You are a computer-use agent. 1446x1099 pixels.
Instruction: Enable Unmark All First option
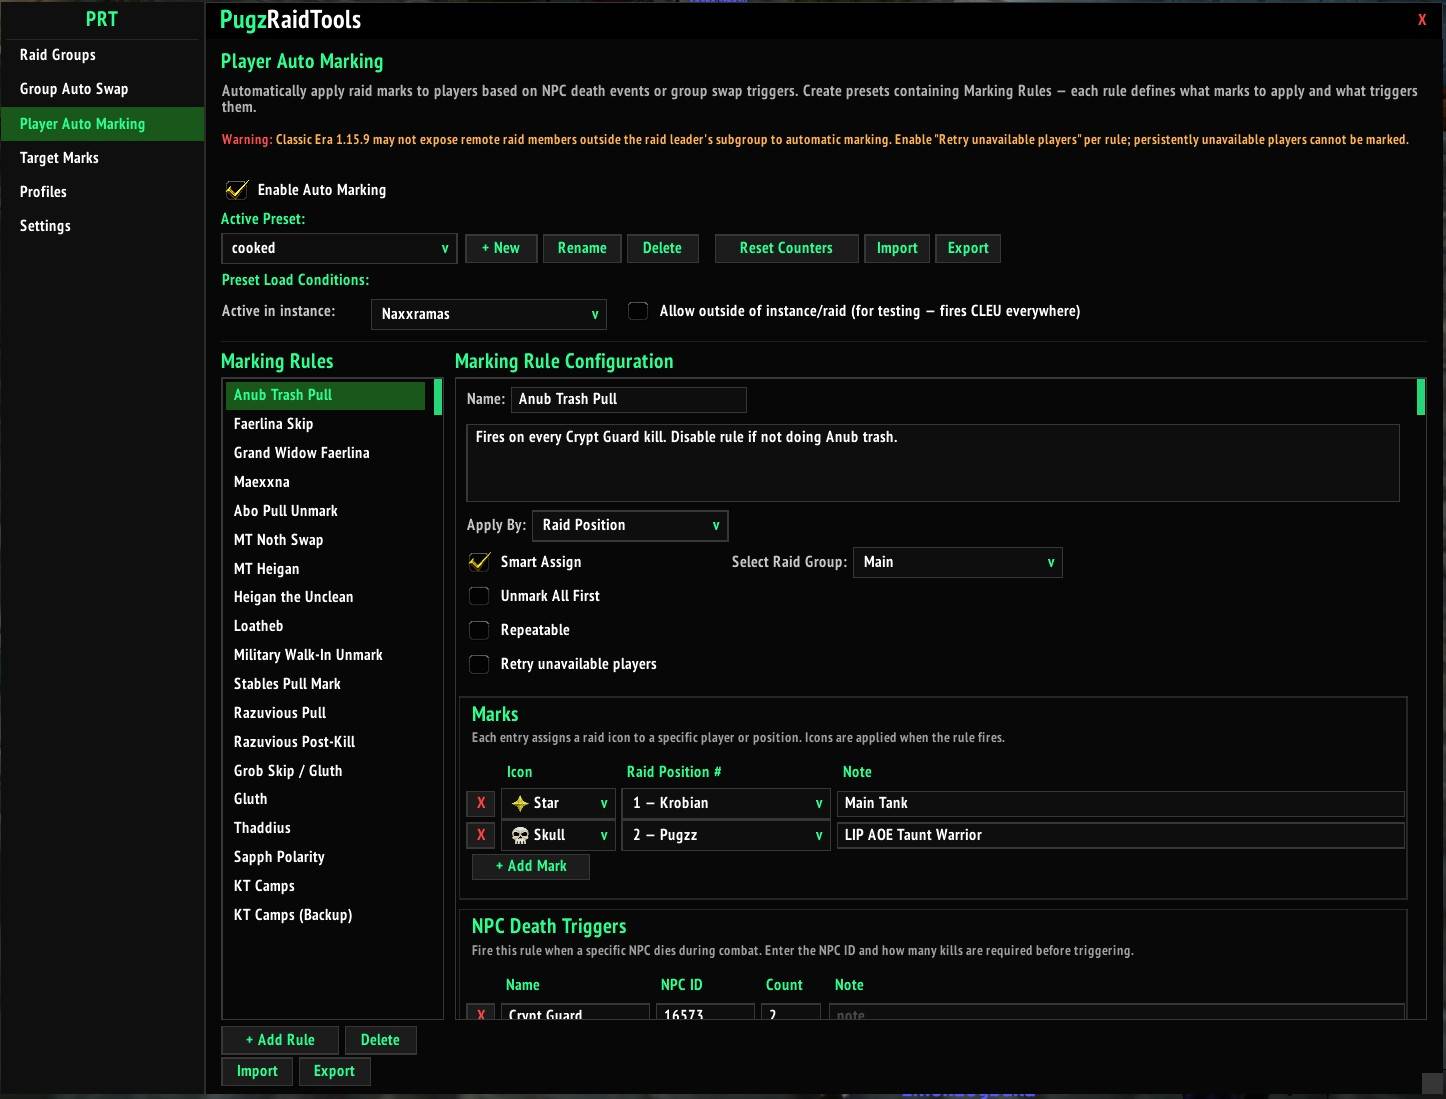click(479, 596)
